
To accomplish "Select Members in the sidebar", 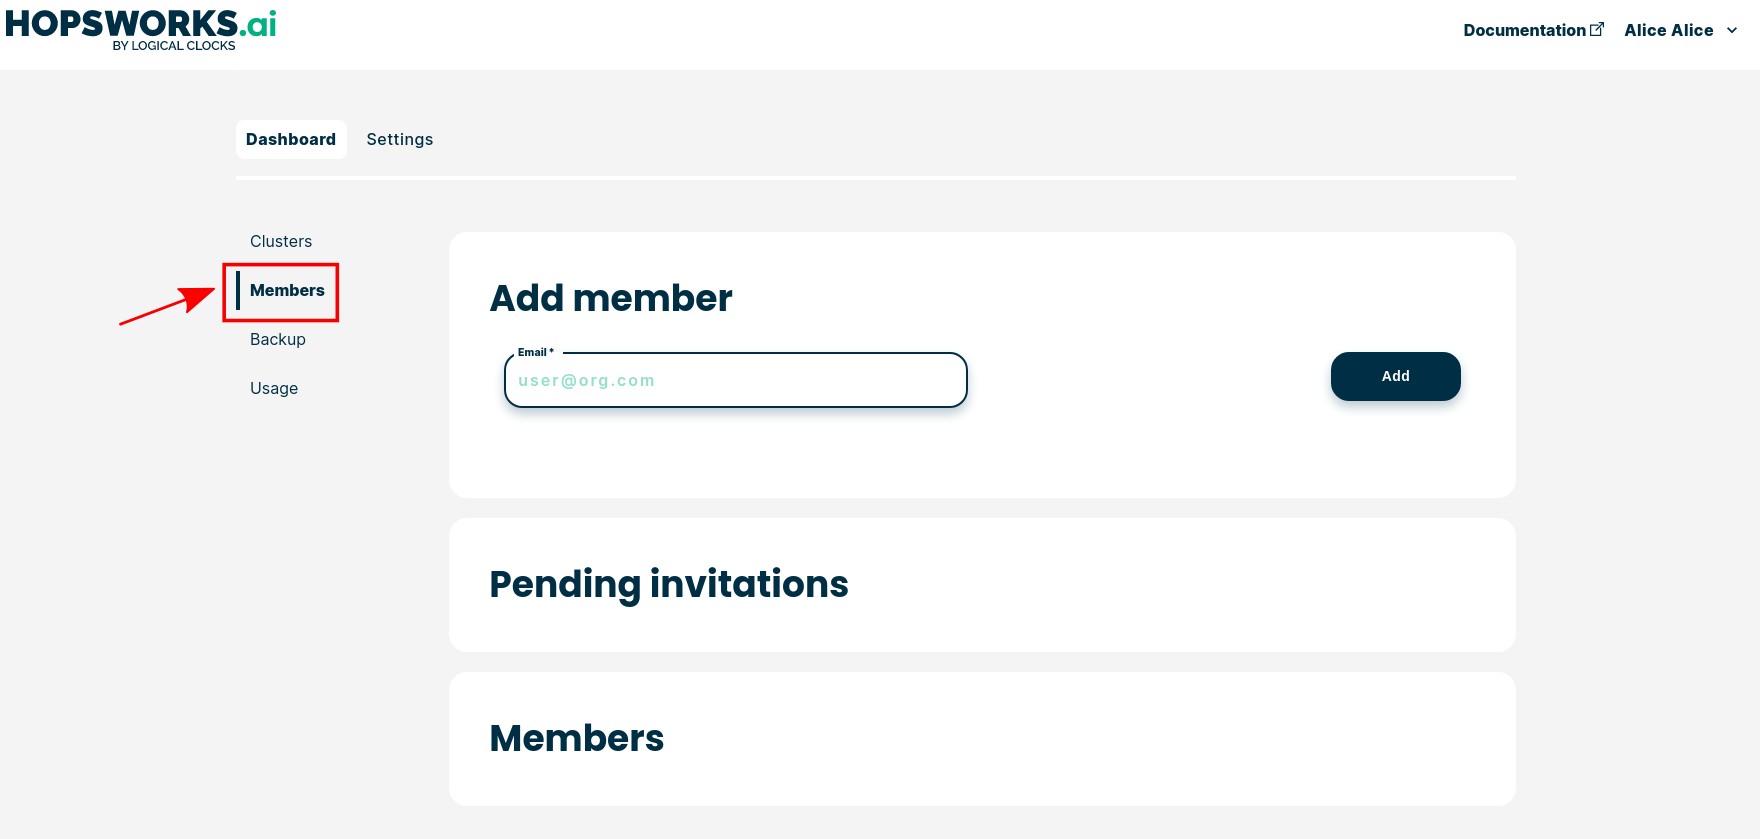I will click(287, 290).
